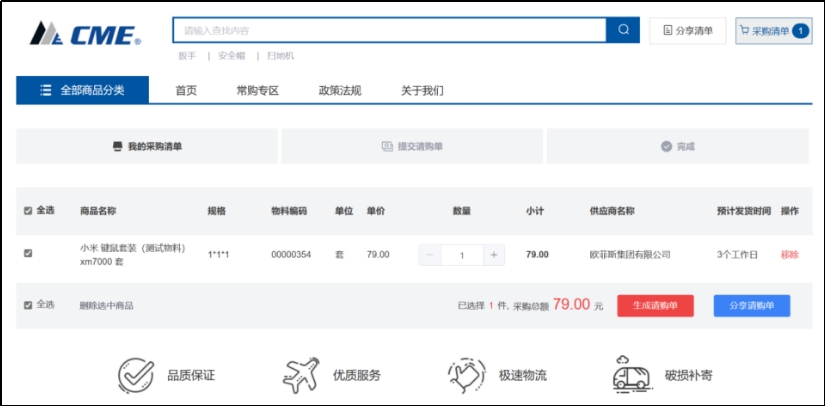
Task: Click the CME logo
Action: pos(85,34)
